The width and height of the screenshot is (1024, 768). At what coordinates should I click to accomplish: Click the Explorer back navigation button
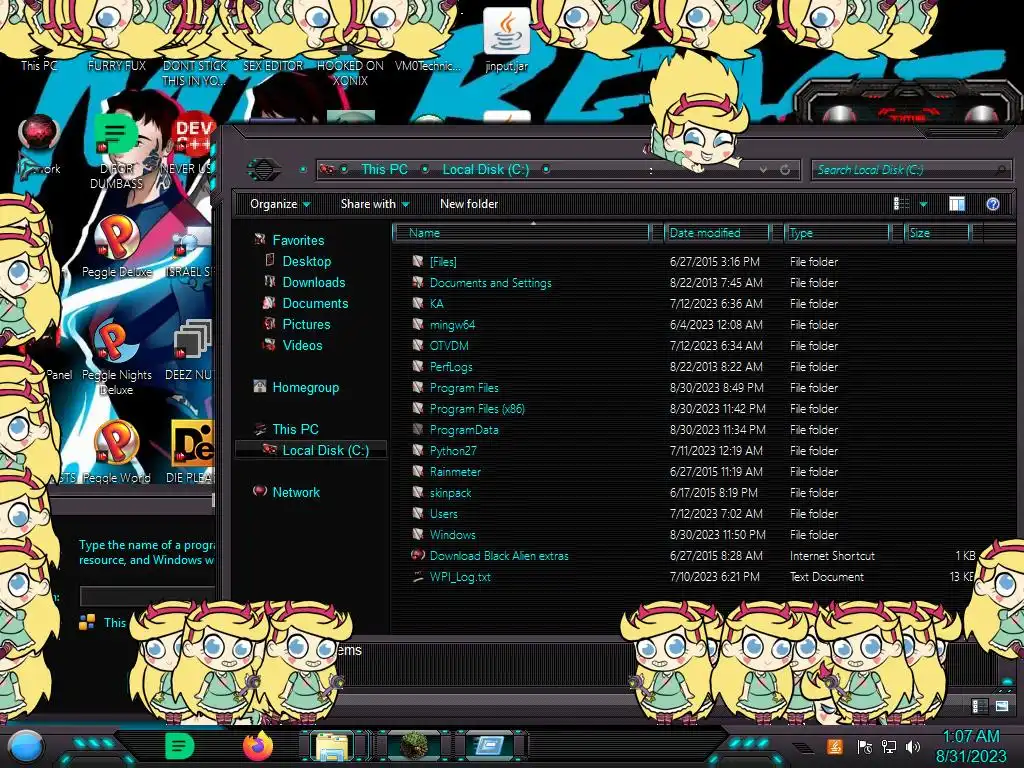tap(264, 170)
